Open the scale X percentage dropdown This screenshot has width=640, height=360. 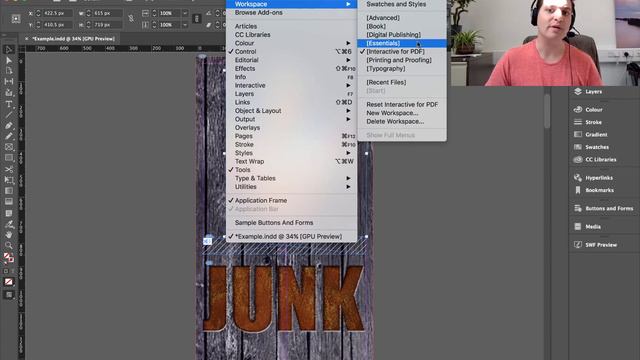pyautogui.click(x=185, y=13)
